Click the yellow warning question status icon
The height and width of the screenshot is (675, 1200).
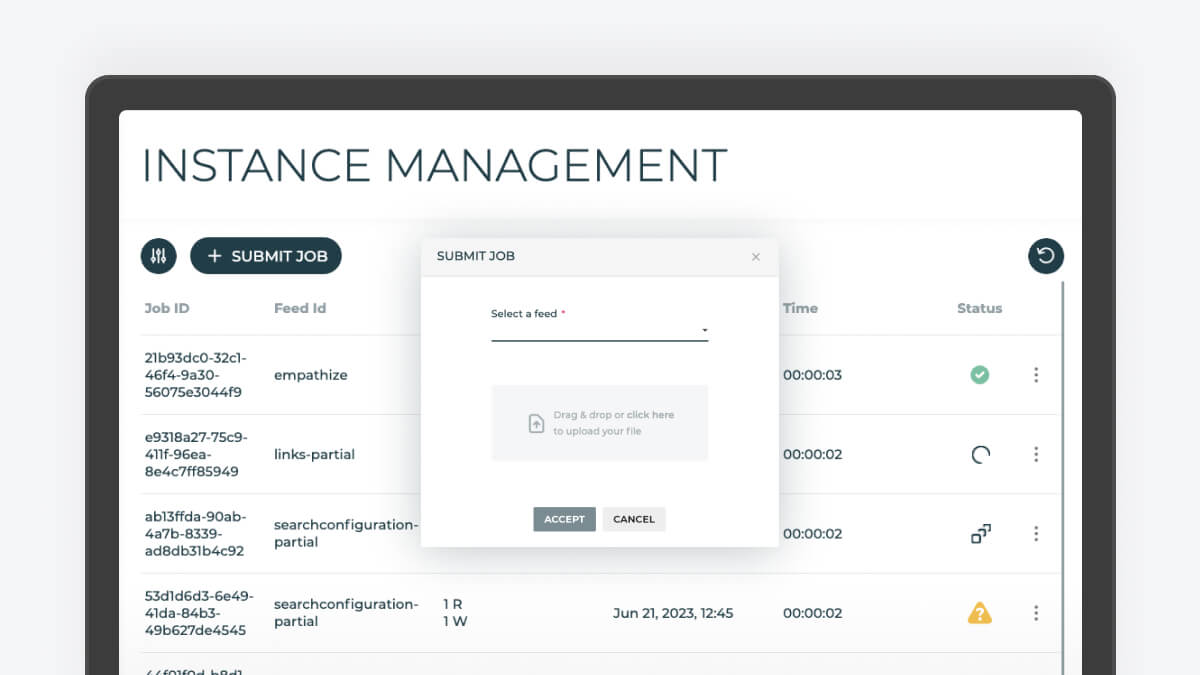[x=979, y=613]
